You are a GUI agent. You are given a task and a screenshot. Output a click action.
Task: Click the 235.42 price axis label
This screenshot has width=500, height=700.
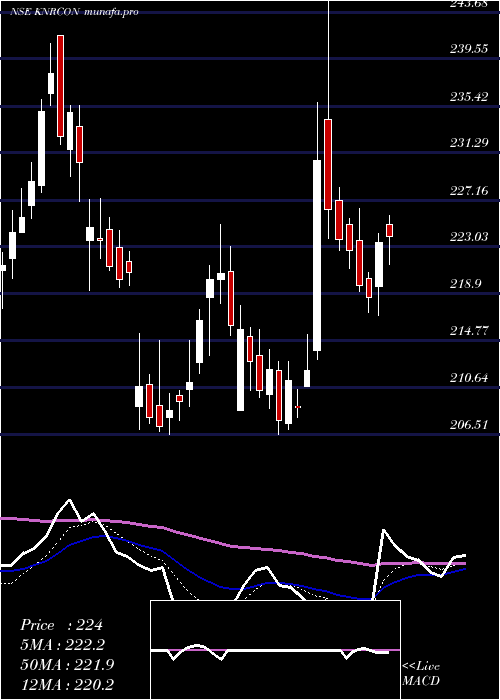pyautogui.click(x=468, y=96)
